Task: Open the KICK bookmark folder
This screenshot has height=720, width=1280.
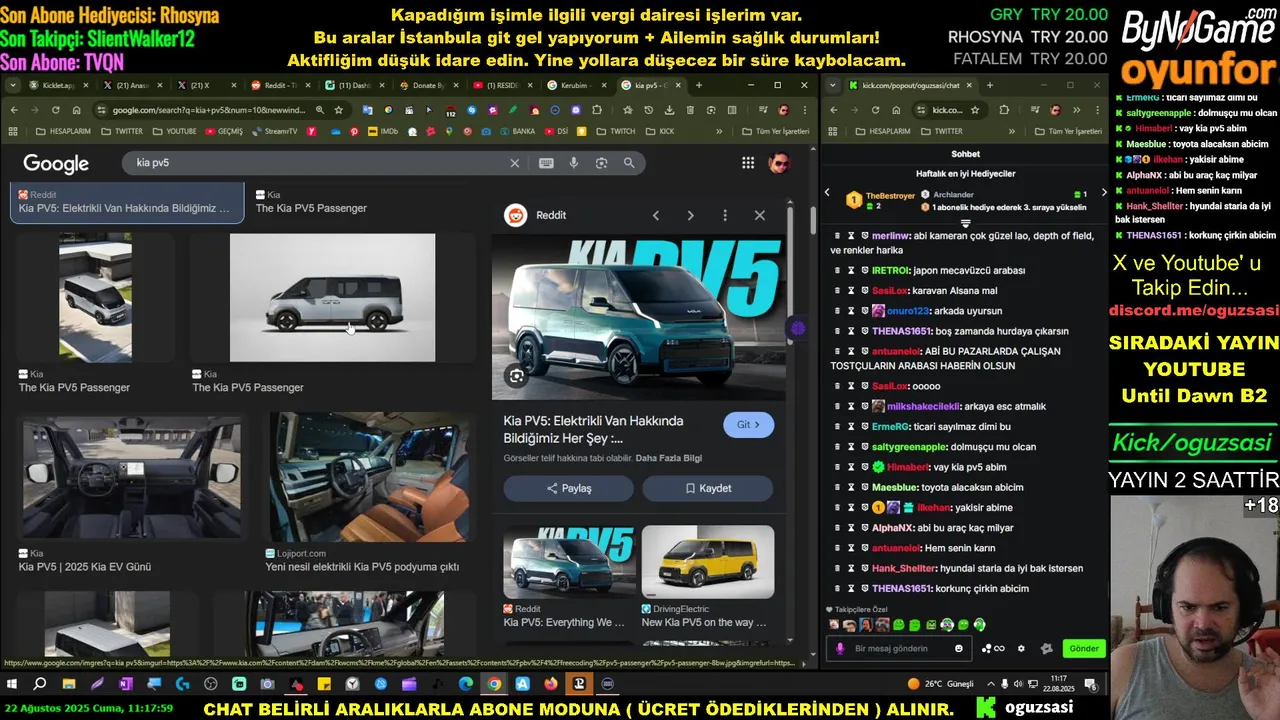Action: click(659, 131)
